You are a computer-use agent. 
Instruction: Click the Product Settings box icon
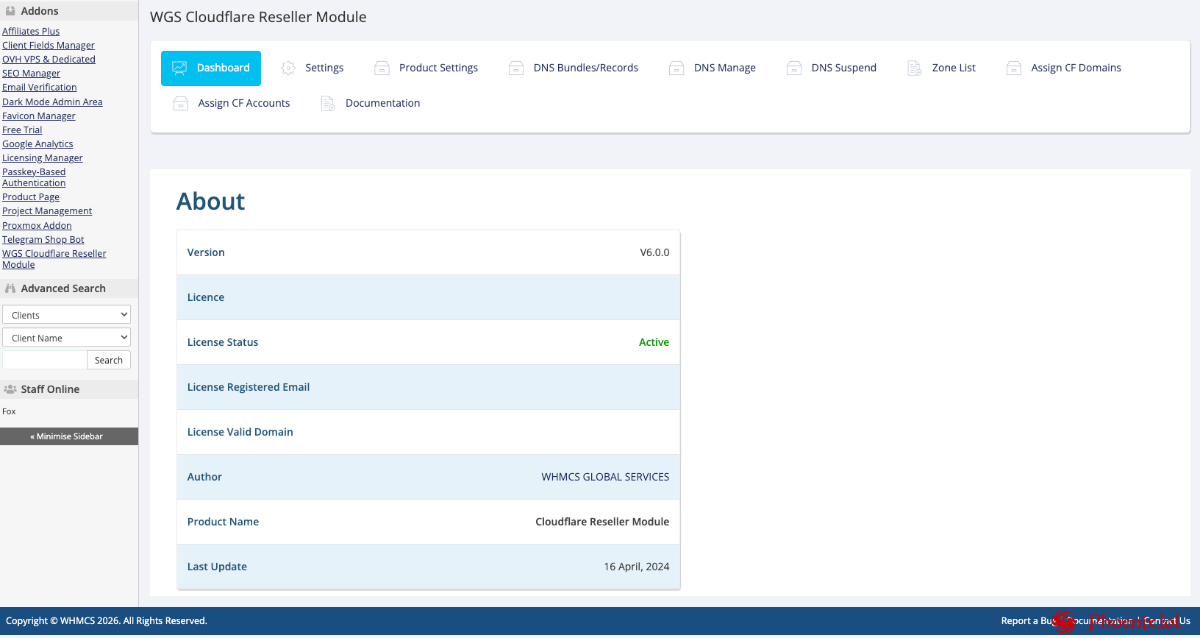(382, 68)
